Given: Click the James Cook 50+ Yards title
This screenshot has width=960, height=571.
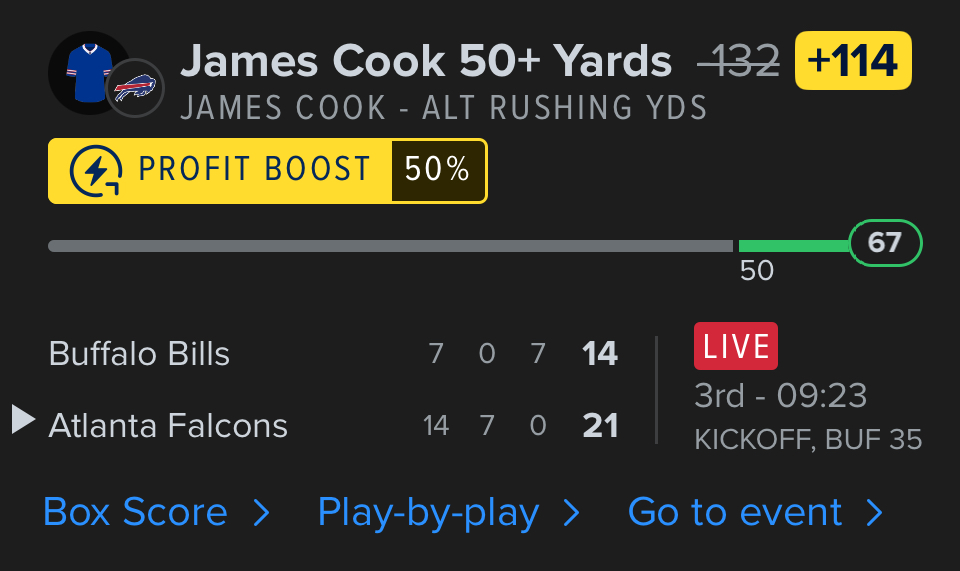Looking at the screenshot, I should coord(426,62).
